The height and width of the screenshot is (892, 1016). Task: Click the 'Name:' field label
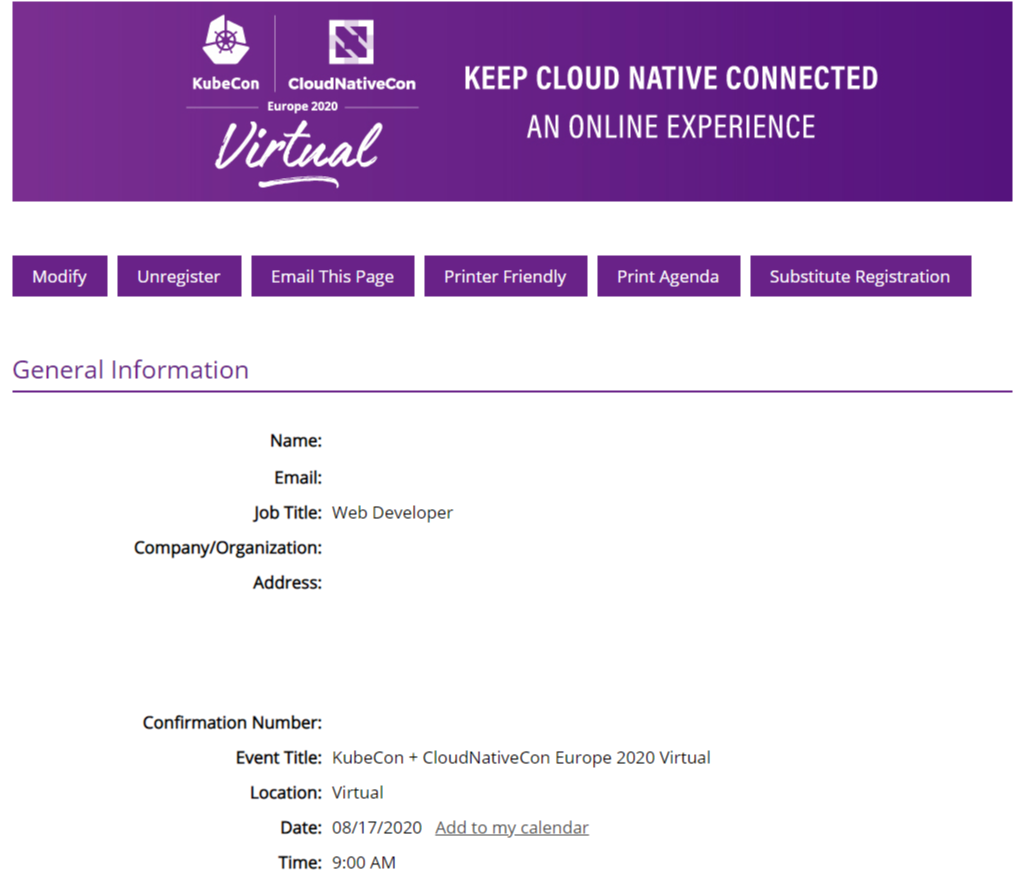pos(296,440)
